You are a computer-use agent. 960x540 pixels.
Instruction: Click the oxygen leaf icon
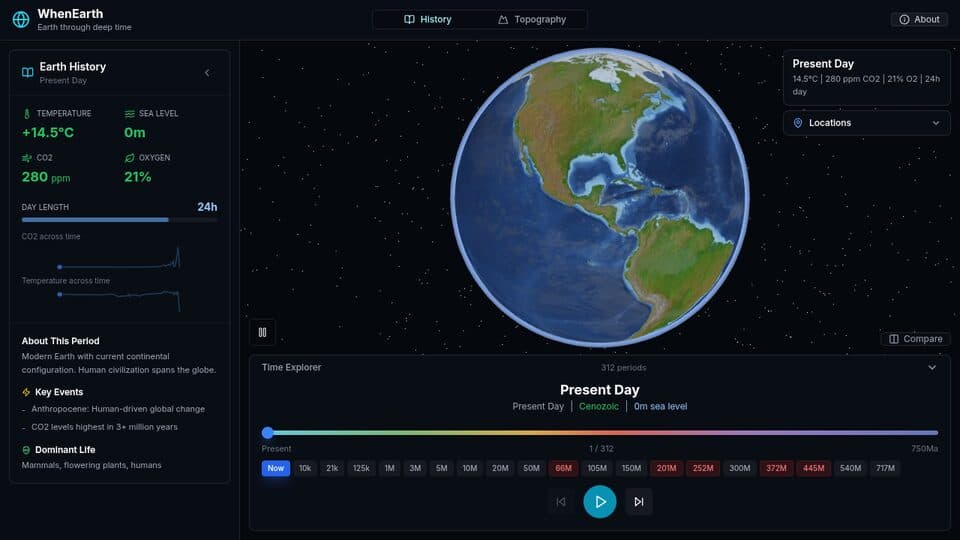129,158
